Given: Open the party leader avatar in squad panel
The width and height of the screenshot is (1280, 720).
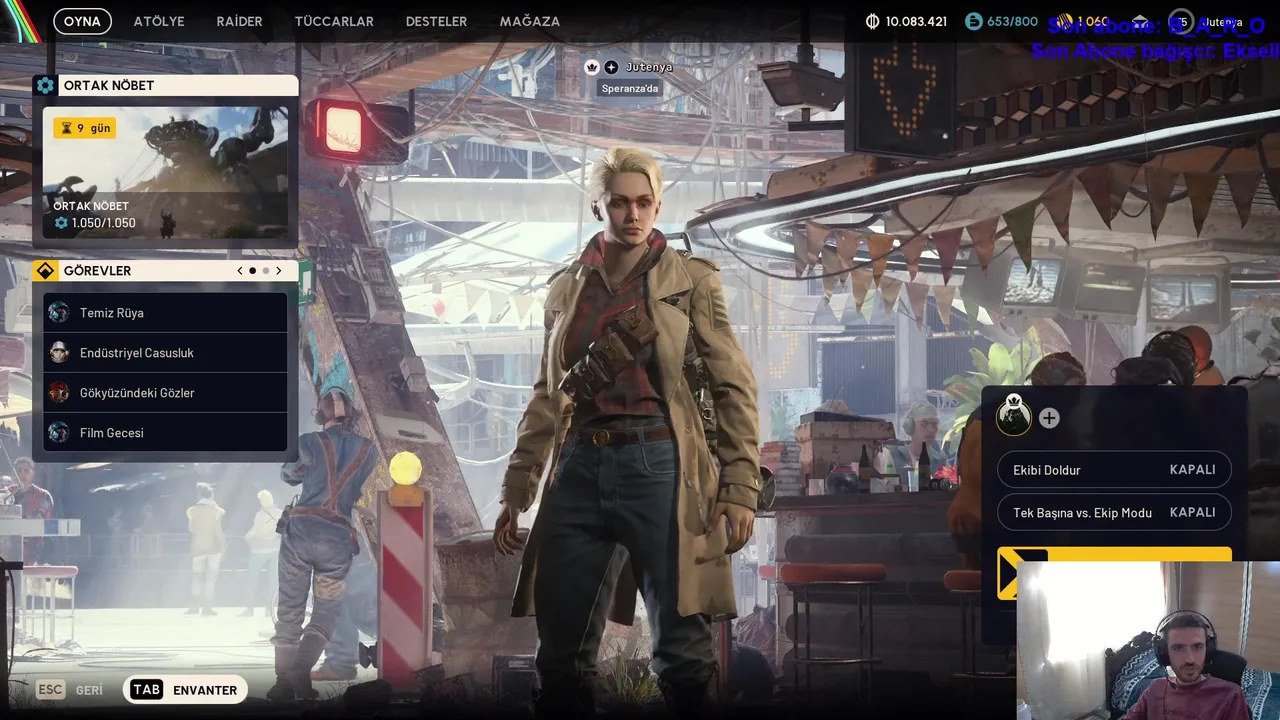Looking at the screenshot, I should [1014, 416].
